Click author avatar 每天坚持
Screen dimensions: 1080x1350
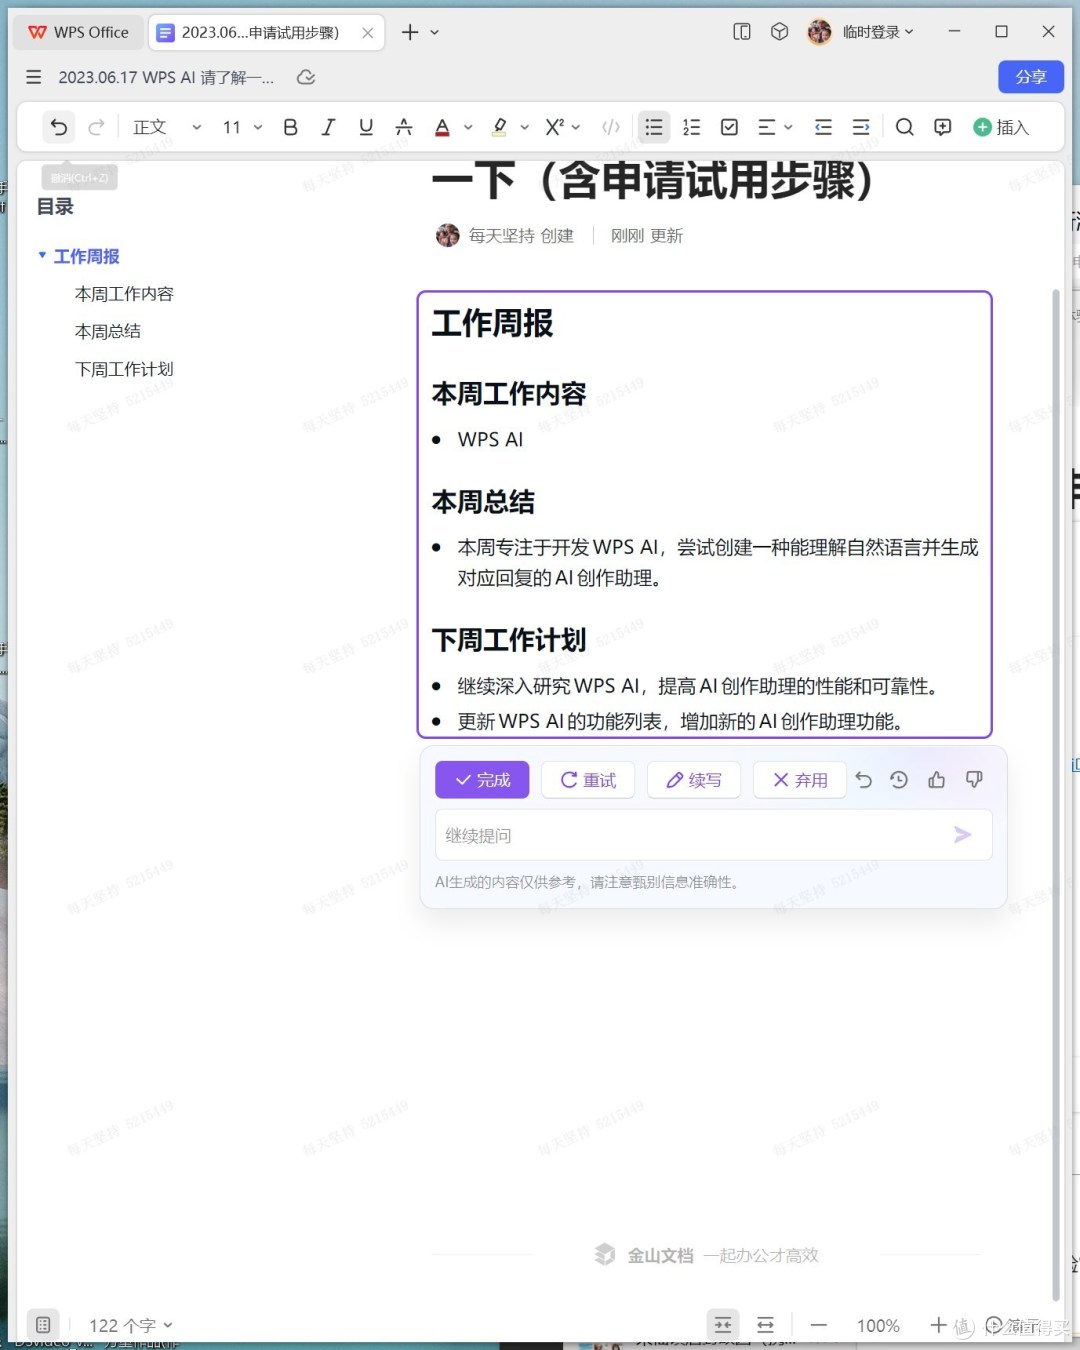448,236
